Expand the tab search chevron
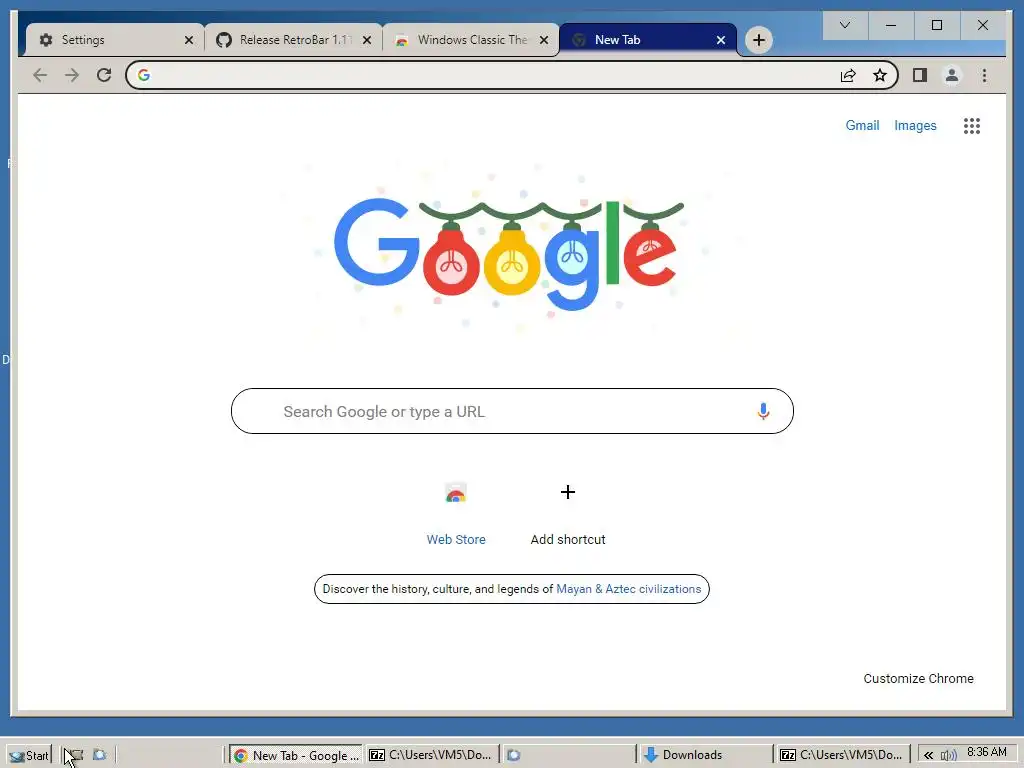Screen dimensions: 1024x768 click(844, 25)
